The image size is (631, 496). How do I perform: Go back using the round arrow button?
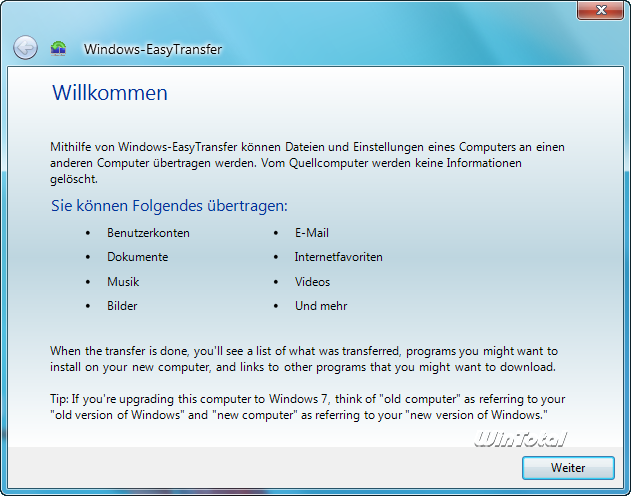[x=25, y=48]
